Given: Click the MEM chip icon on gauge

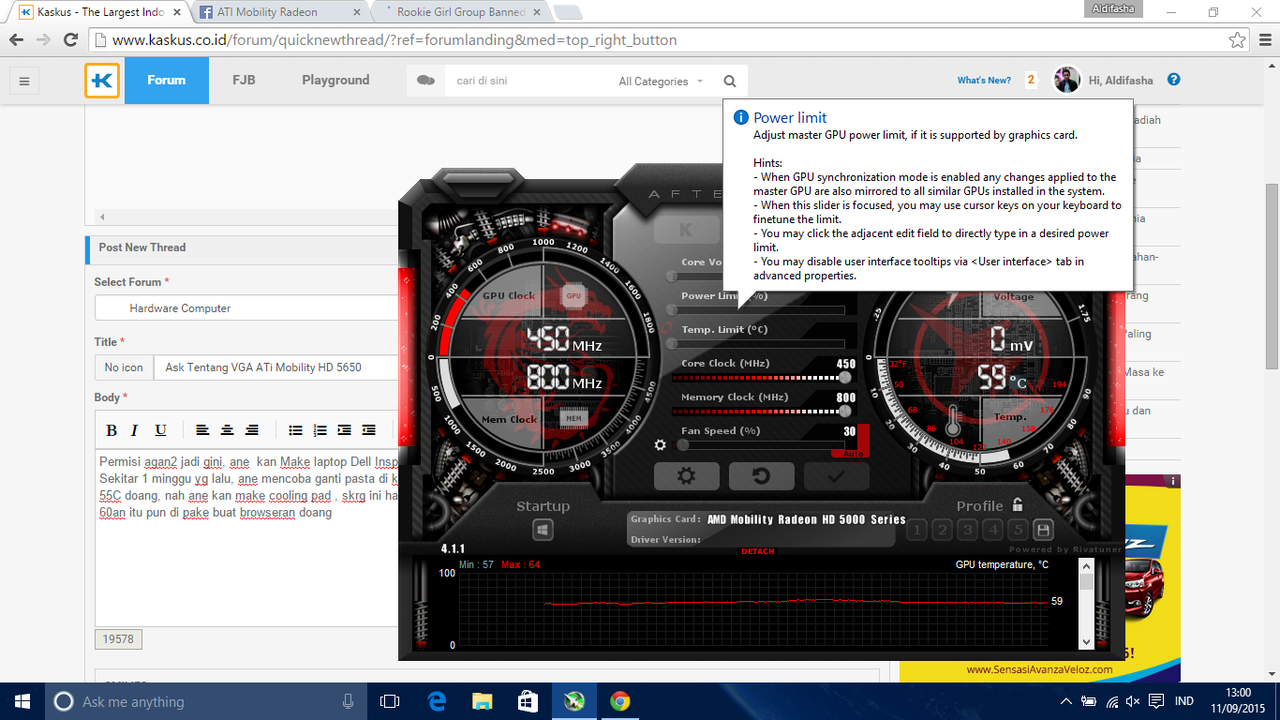Looking at the screenshot, I should coord(573,419).
